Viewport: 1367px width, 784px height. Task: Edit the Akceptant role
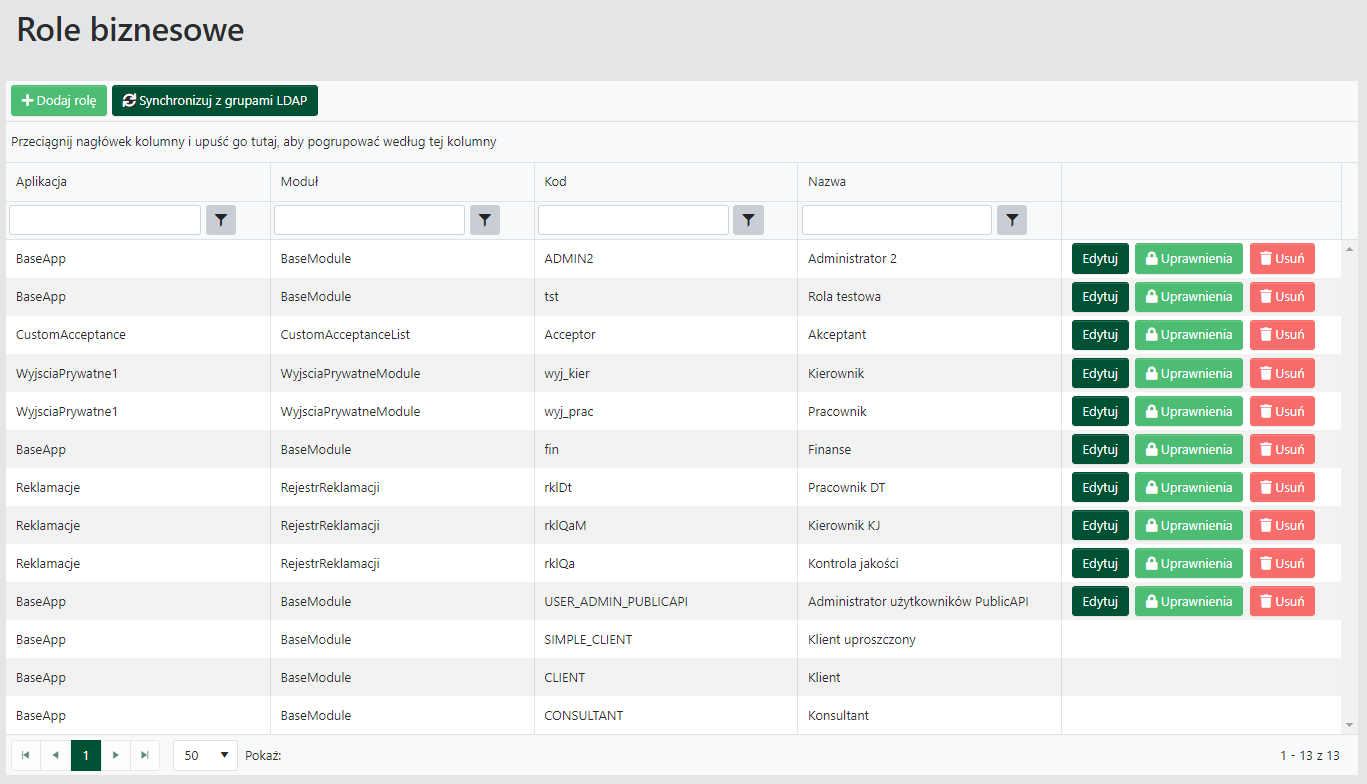coord(1100,335)
